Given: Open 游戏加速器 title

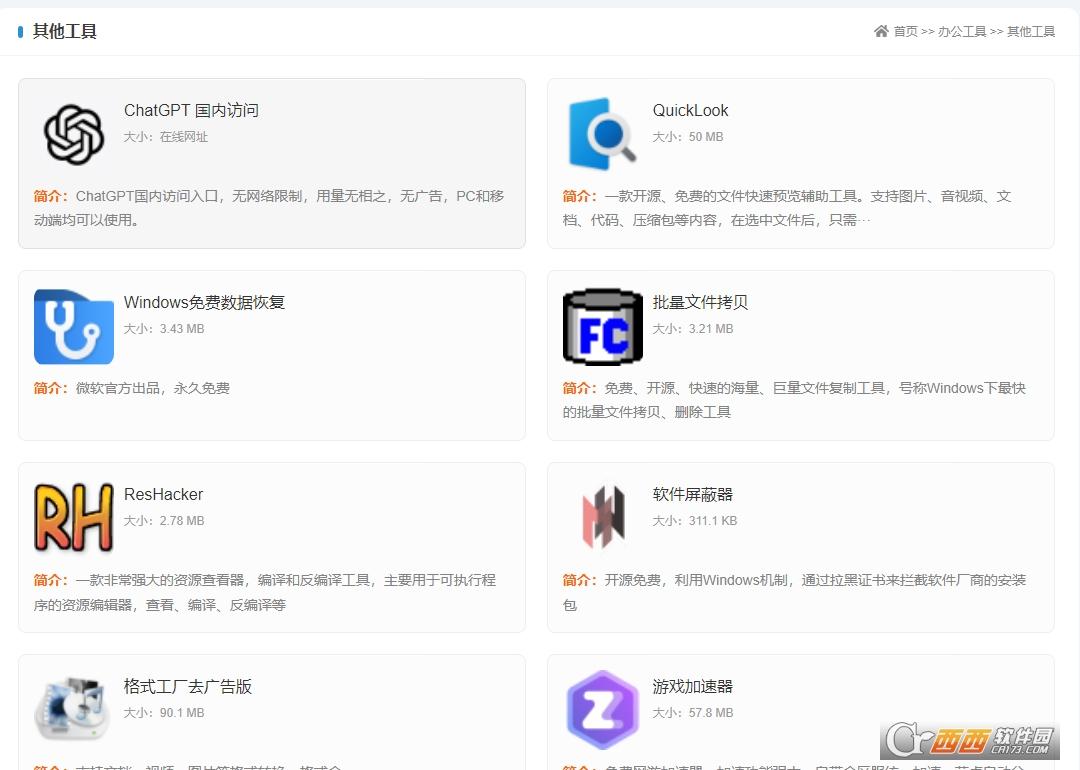Looking at the screenshot, I should click(693, 687).
